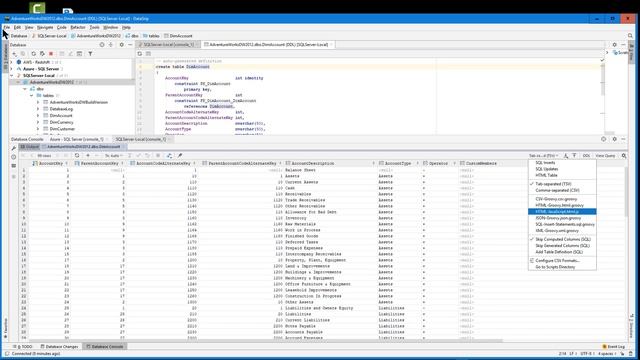Click the filter funnel icon in Database panel
Viewport: 640px width, 360px height.
click(90, 53)
